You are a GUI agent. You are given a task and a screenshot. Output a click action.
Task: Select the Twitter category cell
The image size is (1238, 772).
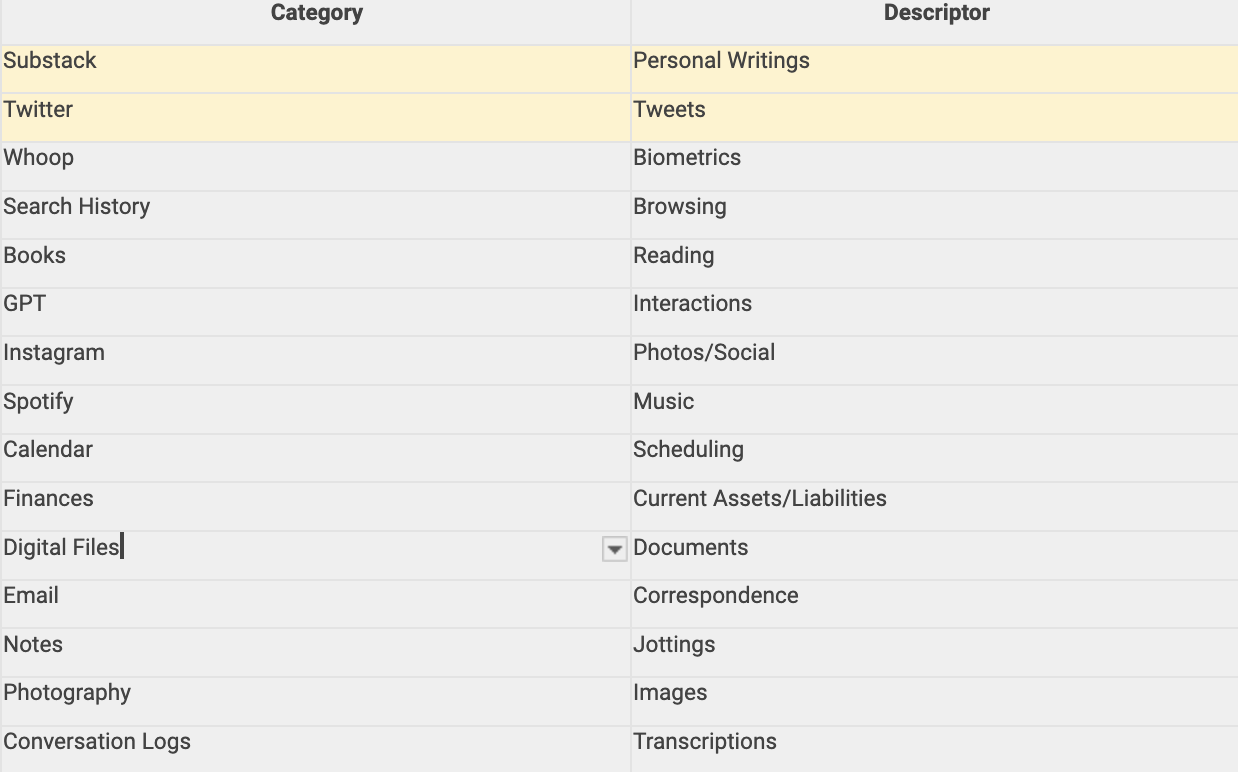(x=38, y=110)
